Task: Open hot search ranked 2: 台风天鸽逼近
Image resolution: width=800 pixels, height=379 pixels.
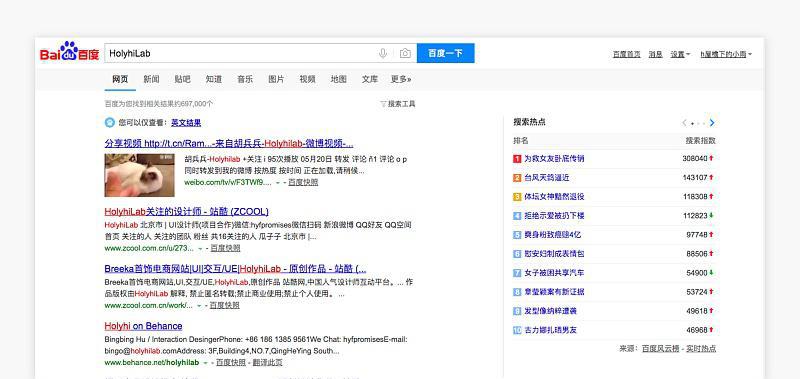Action: coord(546,178)
